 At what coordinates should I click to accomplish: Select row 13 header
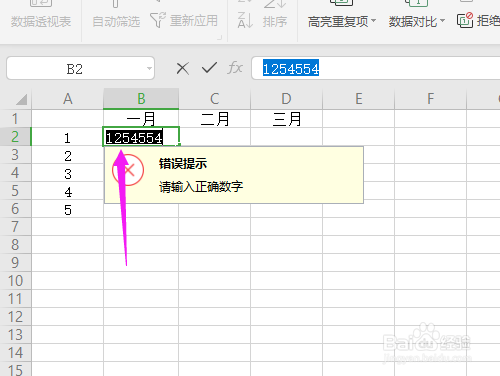15,335
